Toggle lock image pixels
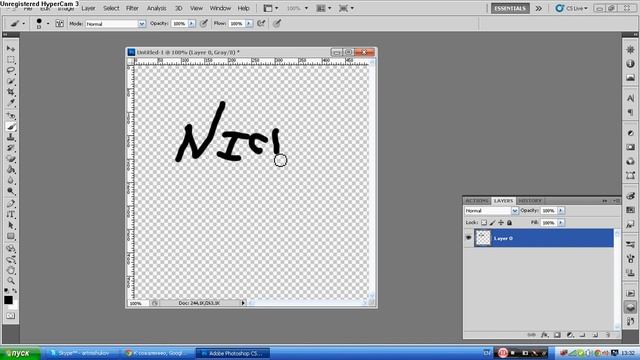The width and height of the screenshot is (640, 360). pos(492,223)
